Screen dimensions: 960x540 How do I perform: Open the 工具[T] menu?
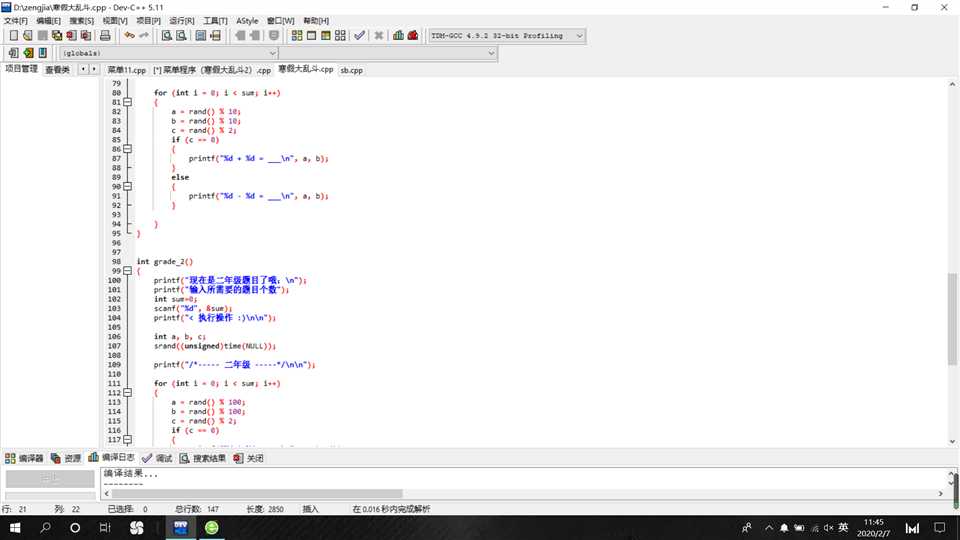[x=215, y=21]
